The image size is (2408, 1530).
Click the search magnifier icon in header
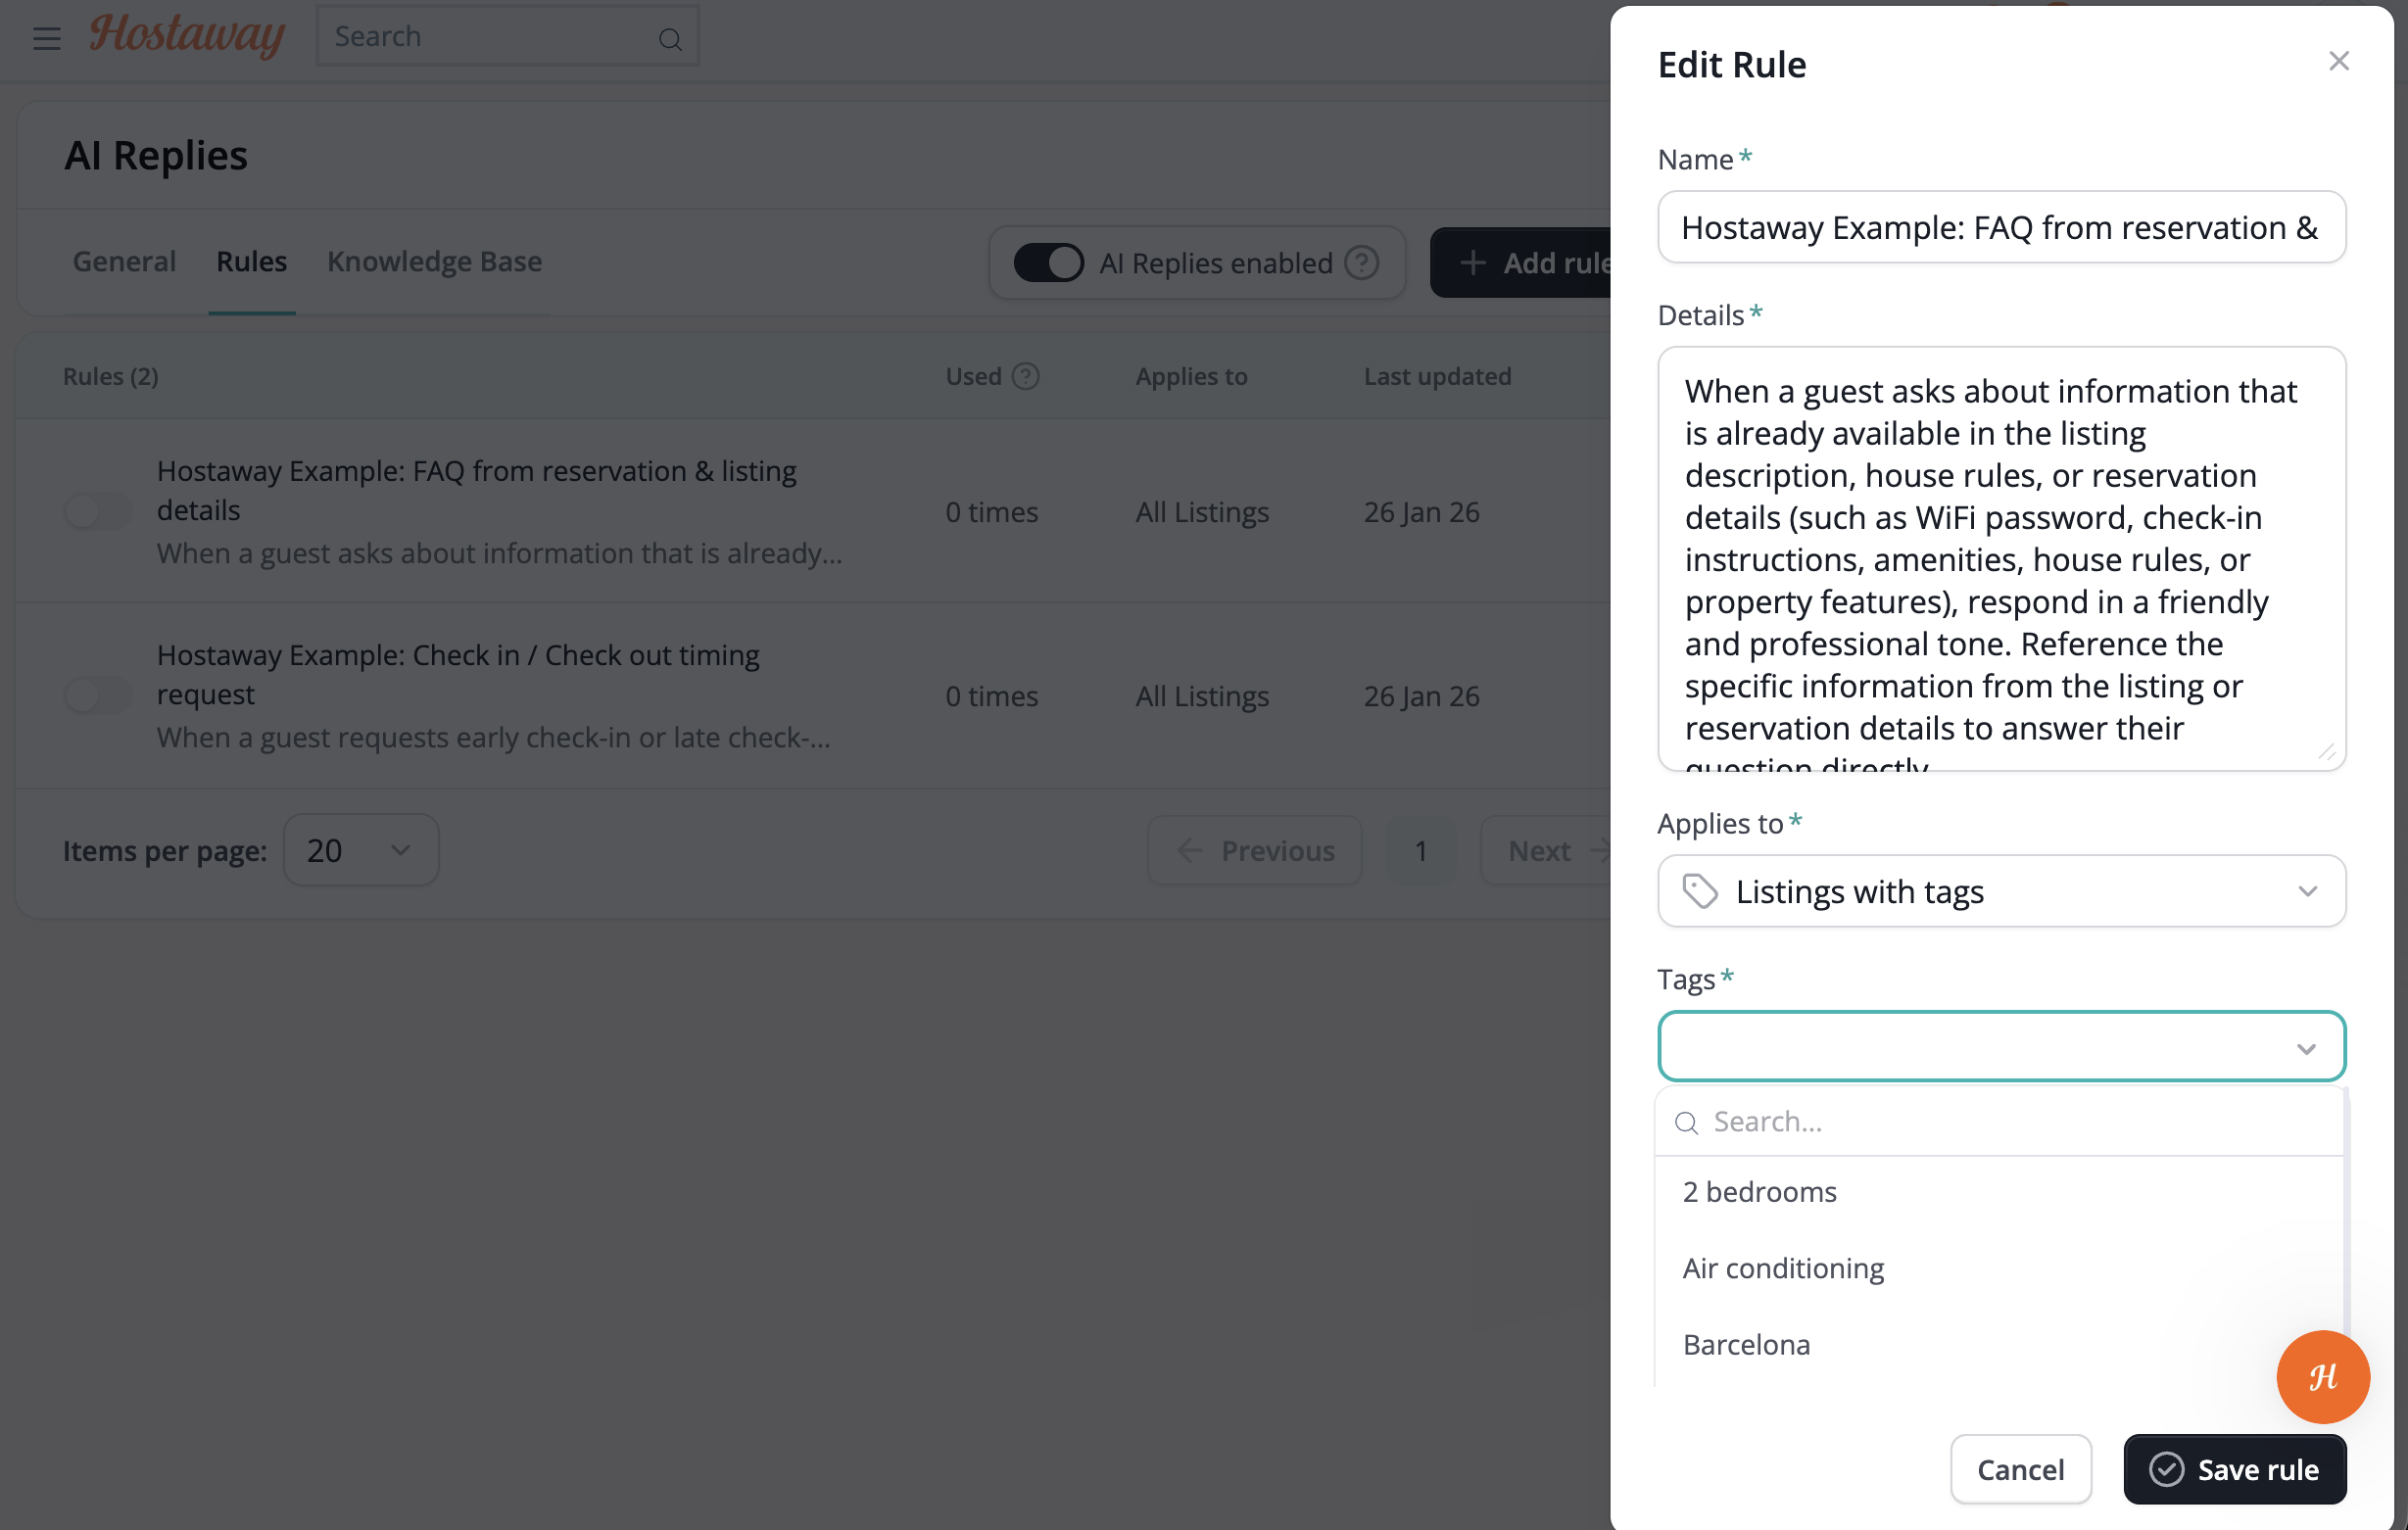pos(670,39)
